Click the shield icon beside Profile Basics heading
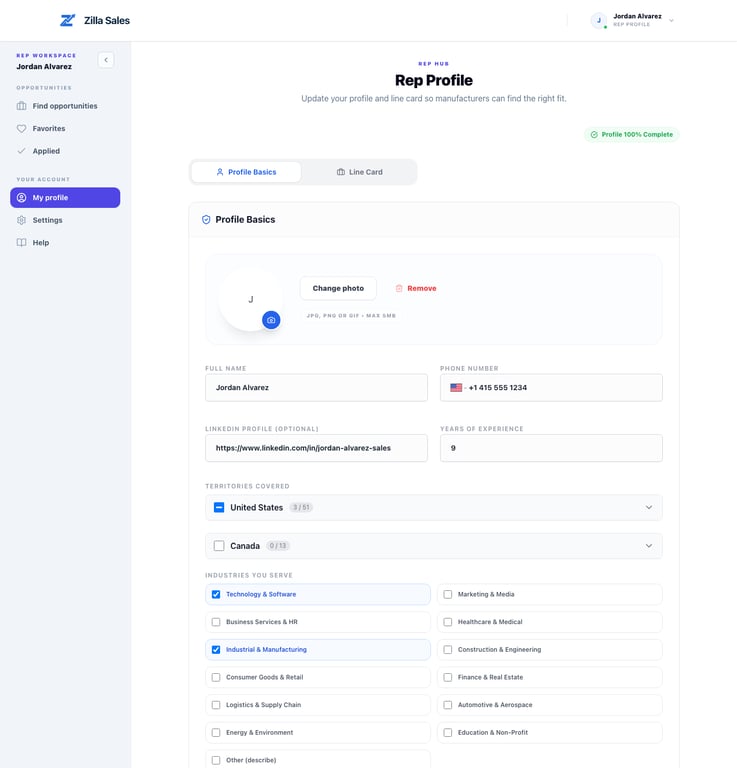Image resolution: width=737 pixels, height=768 pixels. pyautogui.click(x=206, y=219)
